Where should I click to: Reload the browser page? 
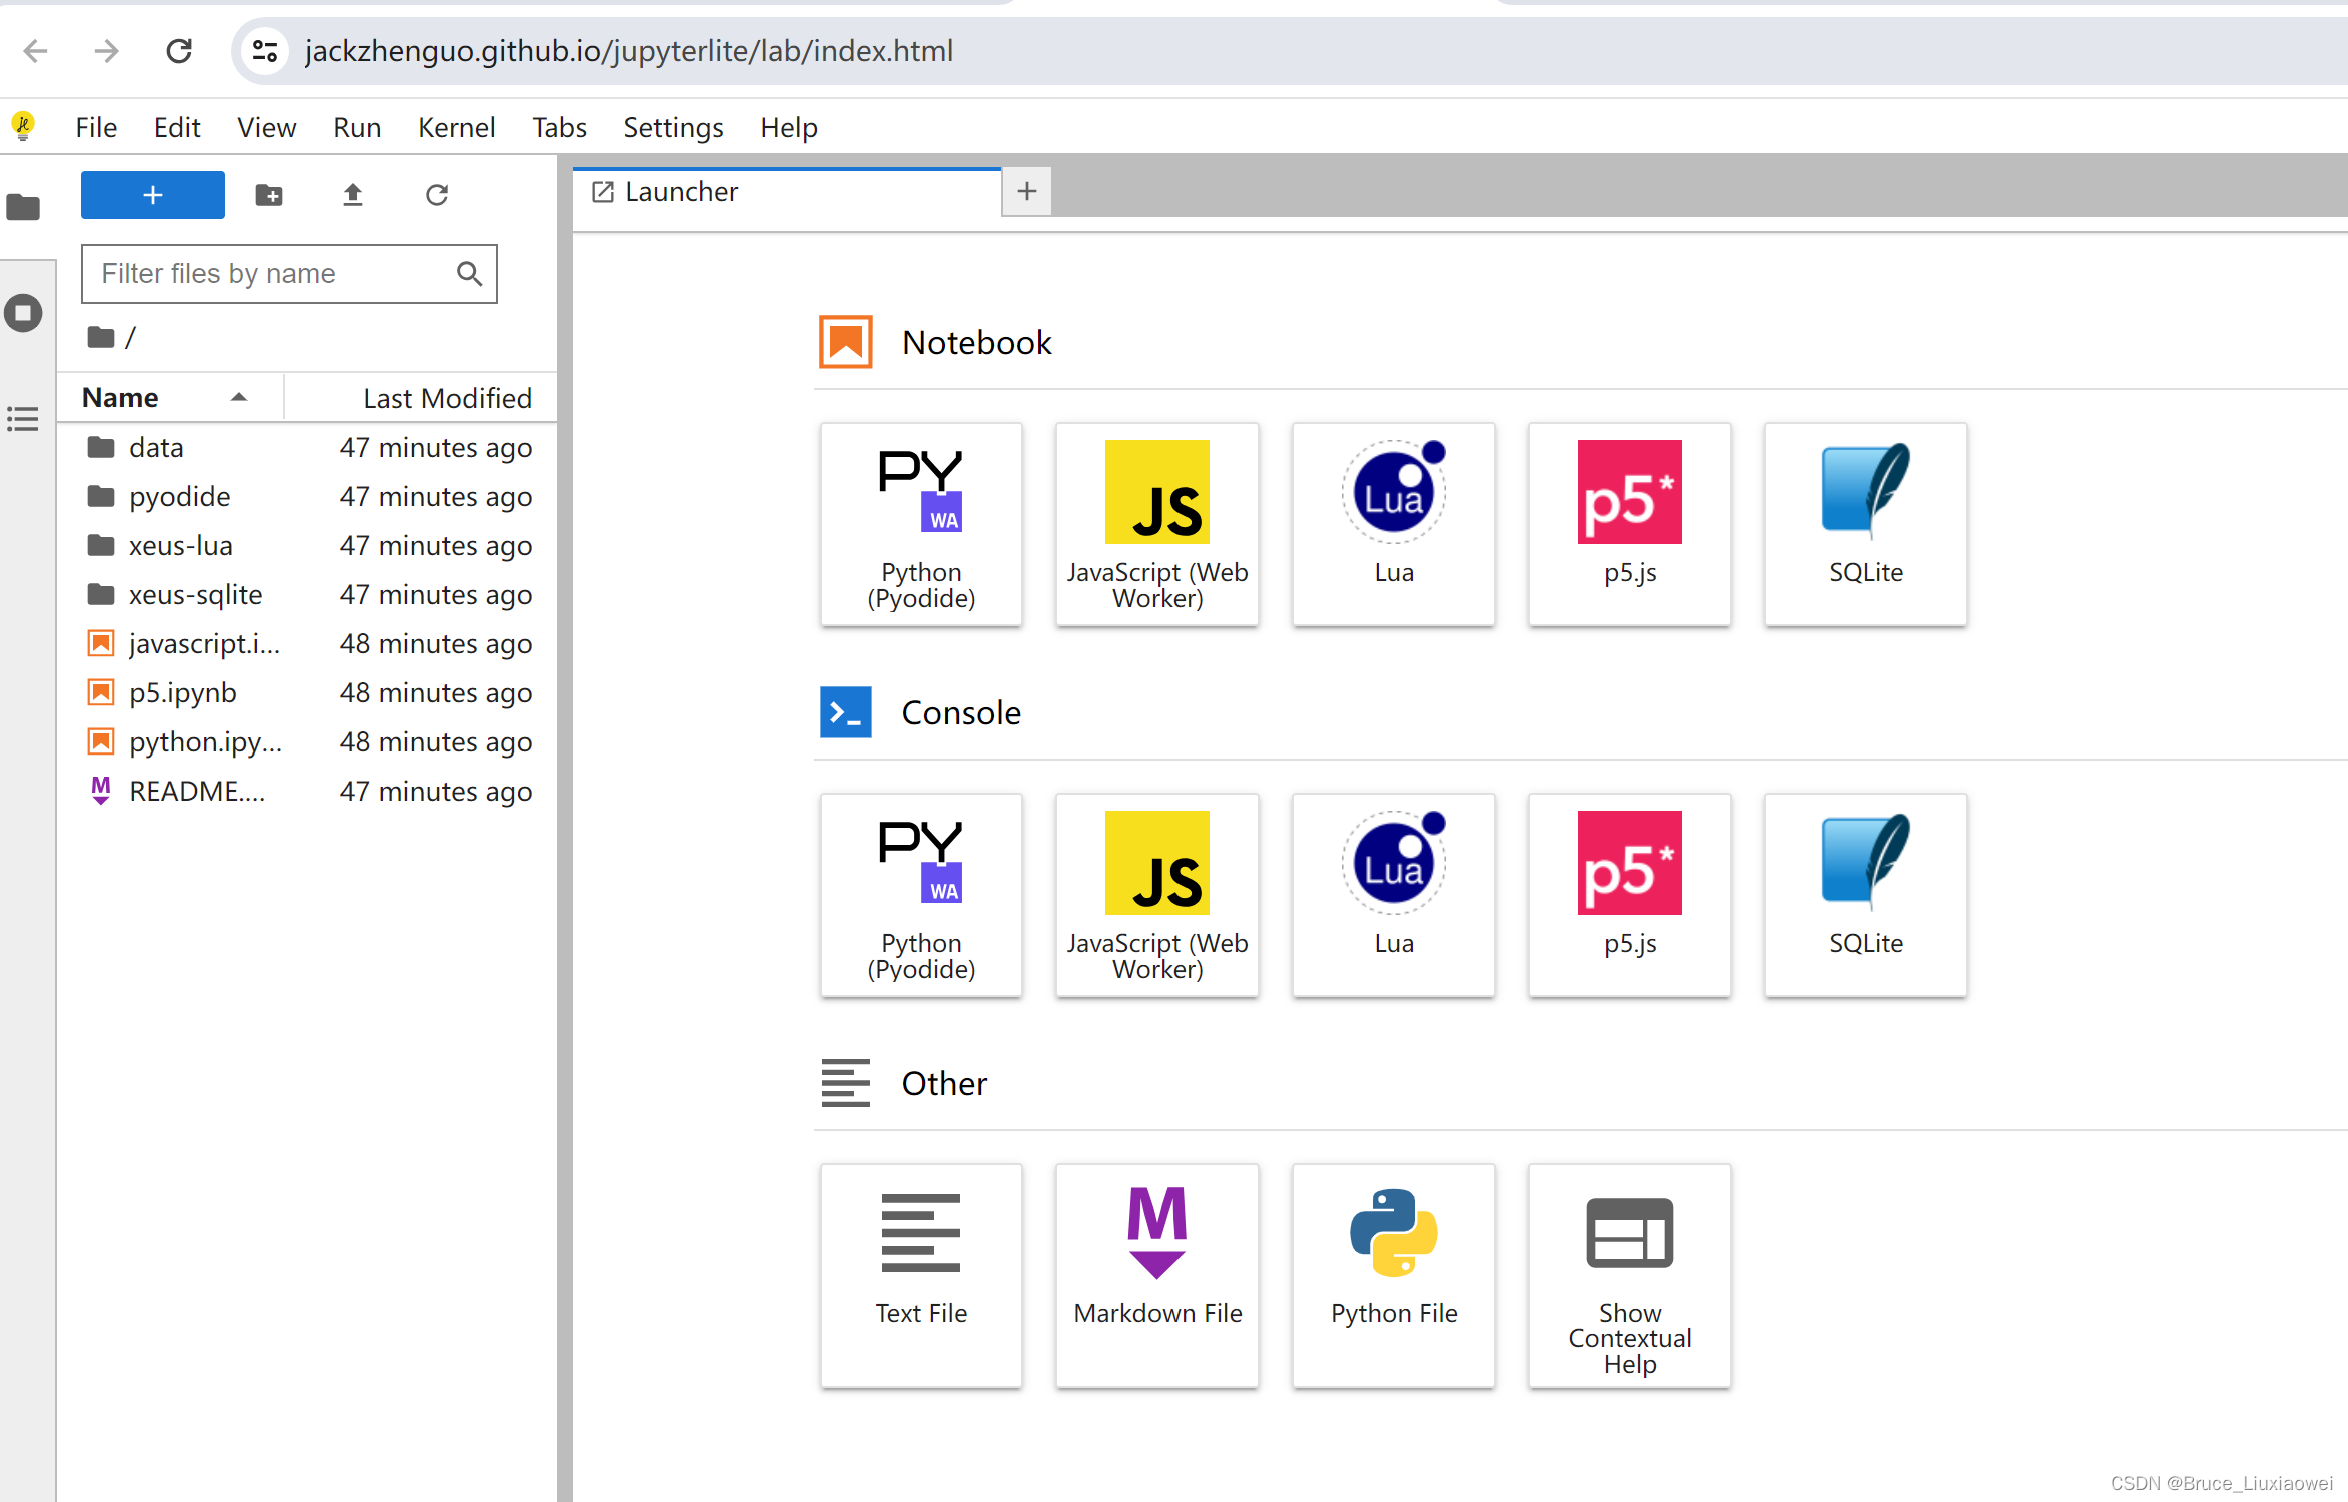pos(178,50)
